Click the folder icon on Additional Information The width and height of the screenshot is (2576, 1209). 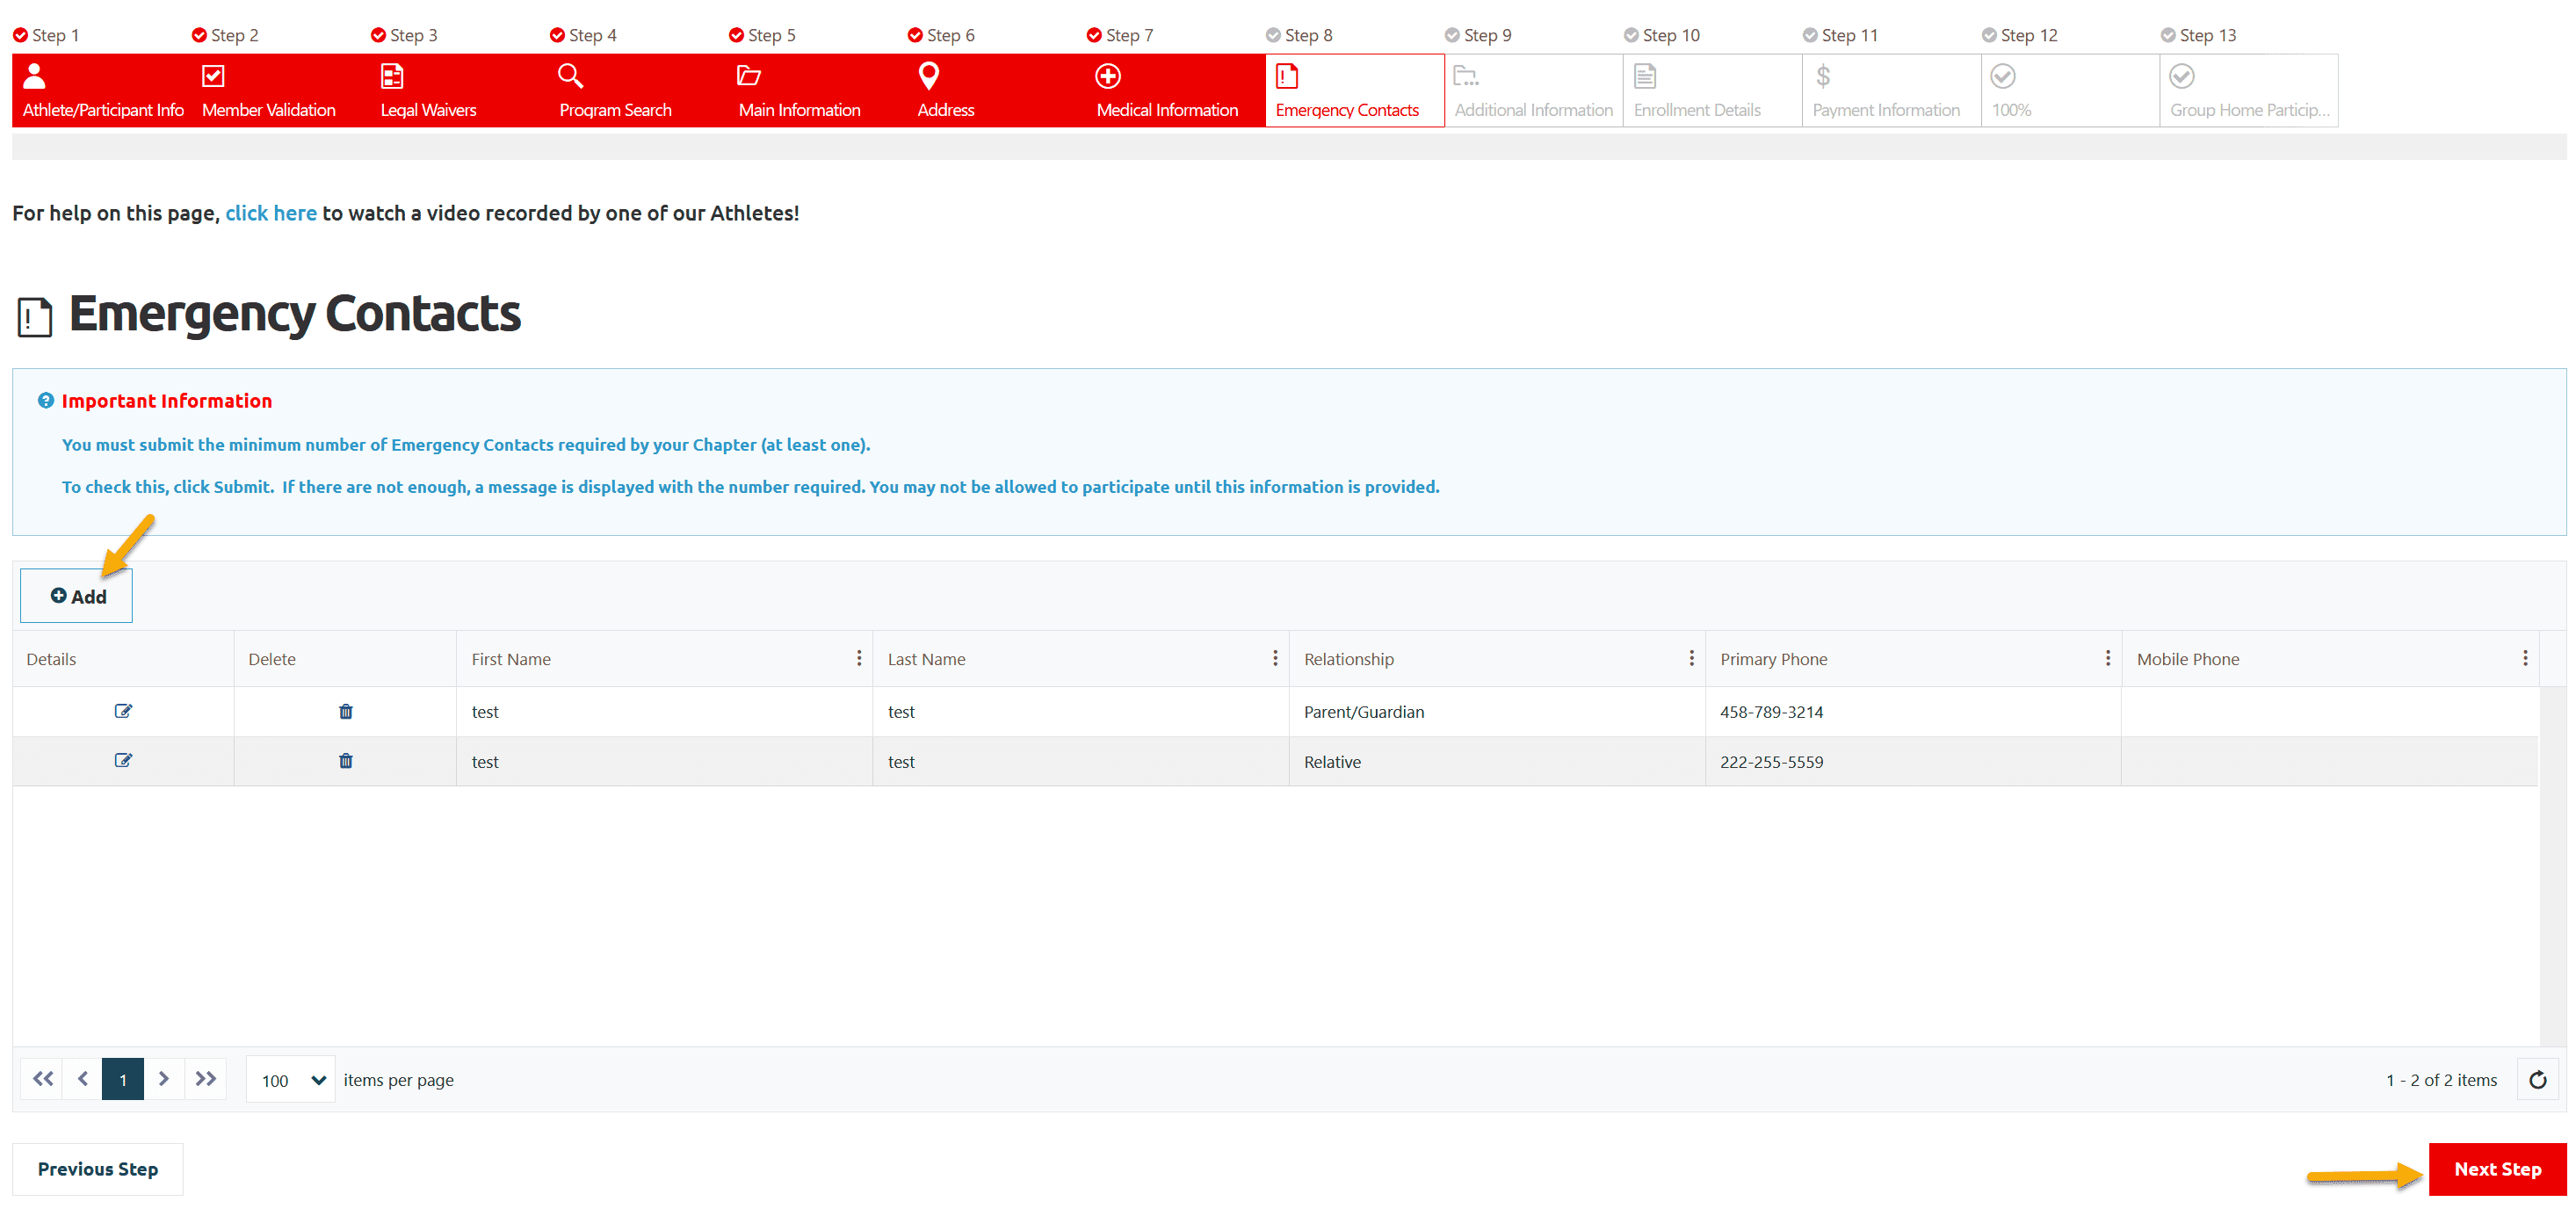click(x=1466, y=76)
